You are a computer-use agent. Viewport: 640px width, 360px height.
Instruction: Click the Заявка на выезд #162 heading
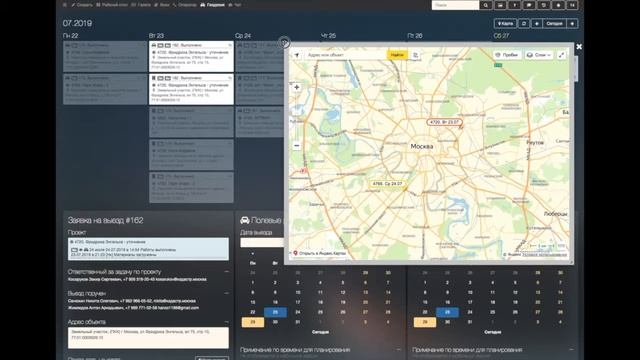click(x=105, y=220)
